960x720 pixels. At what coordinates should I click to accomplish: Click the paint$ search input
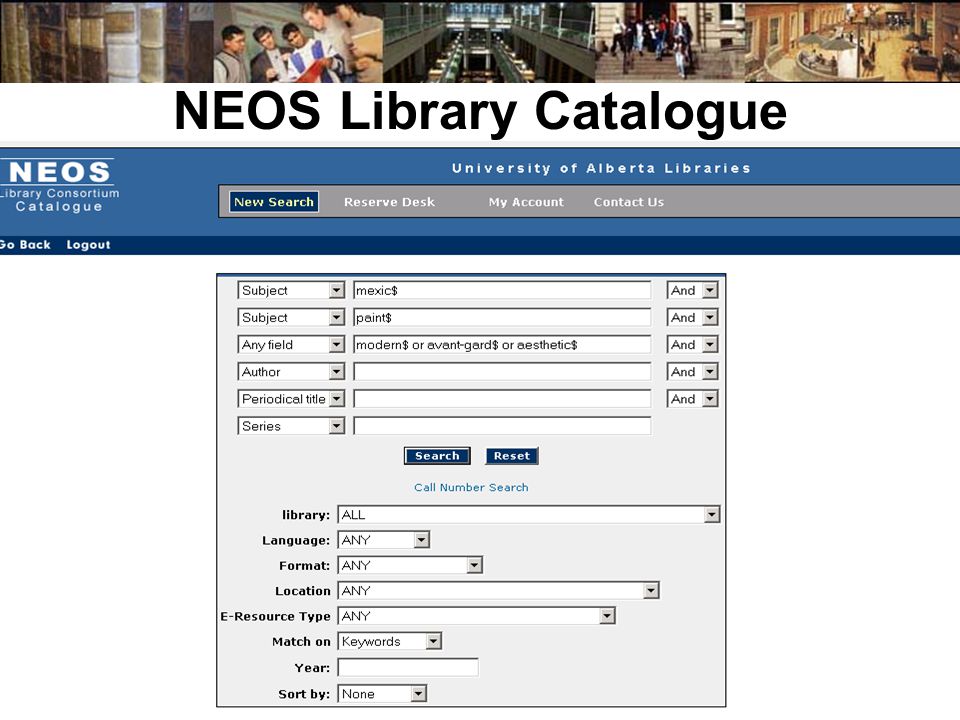tap(502, 317)
